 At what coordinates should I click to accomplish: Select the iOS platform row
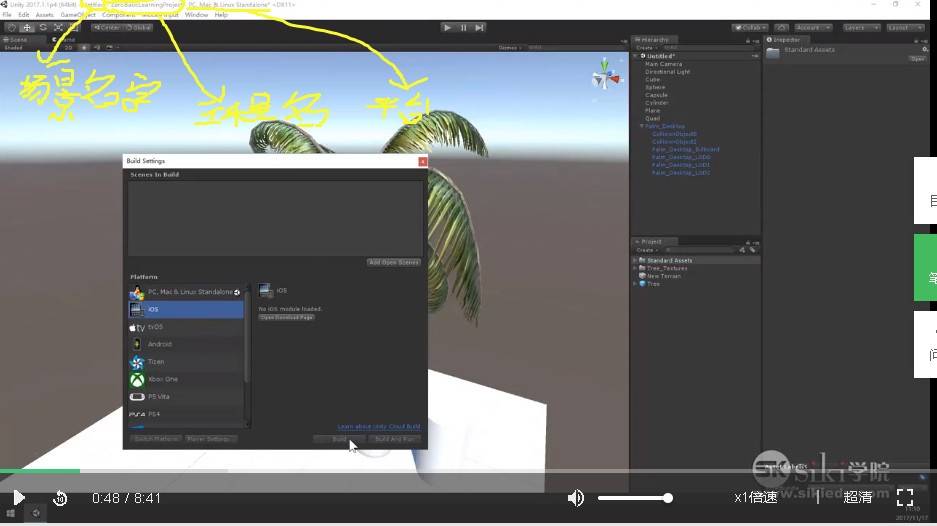point(186,310)
